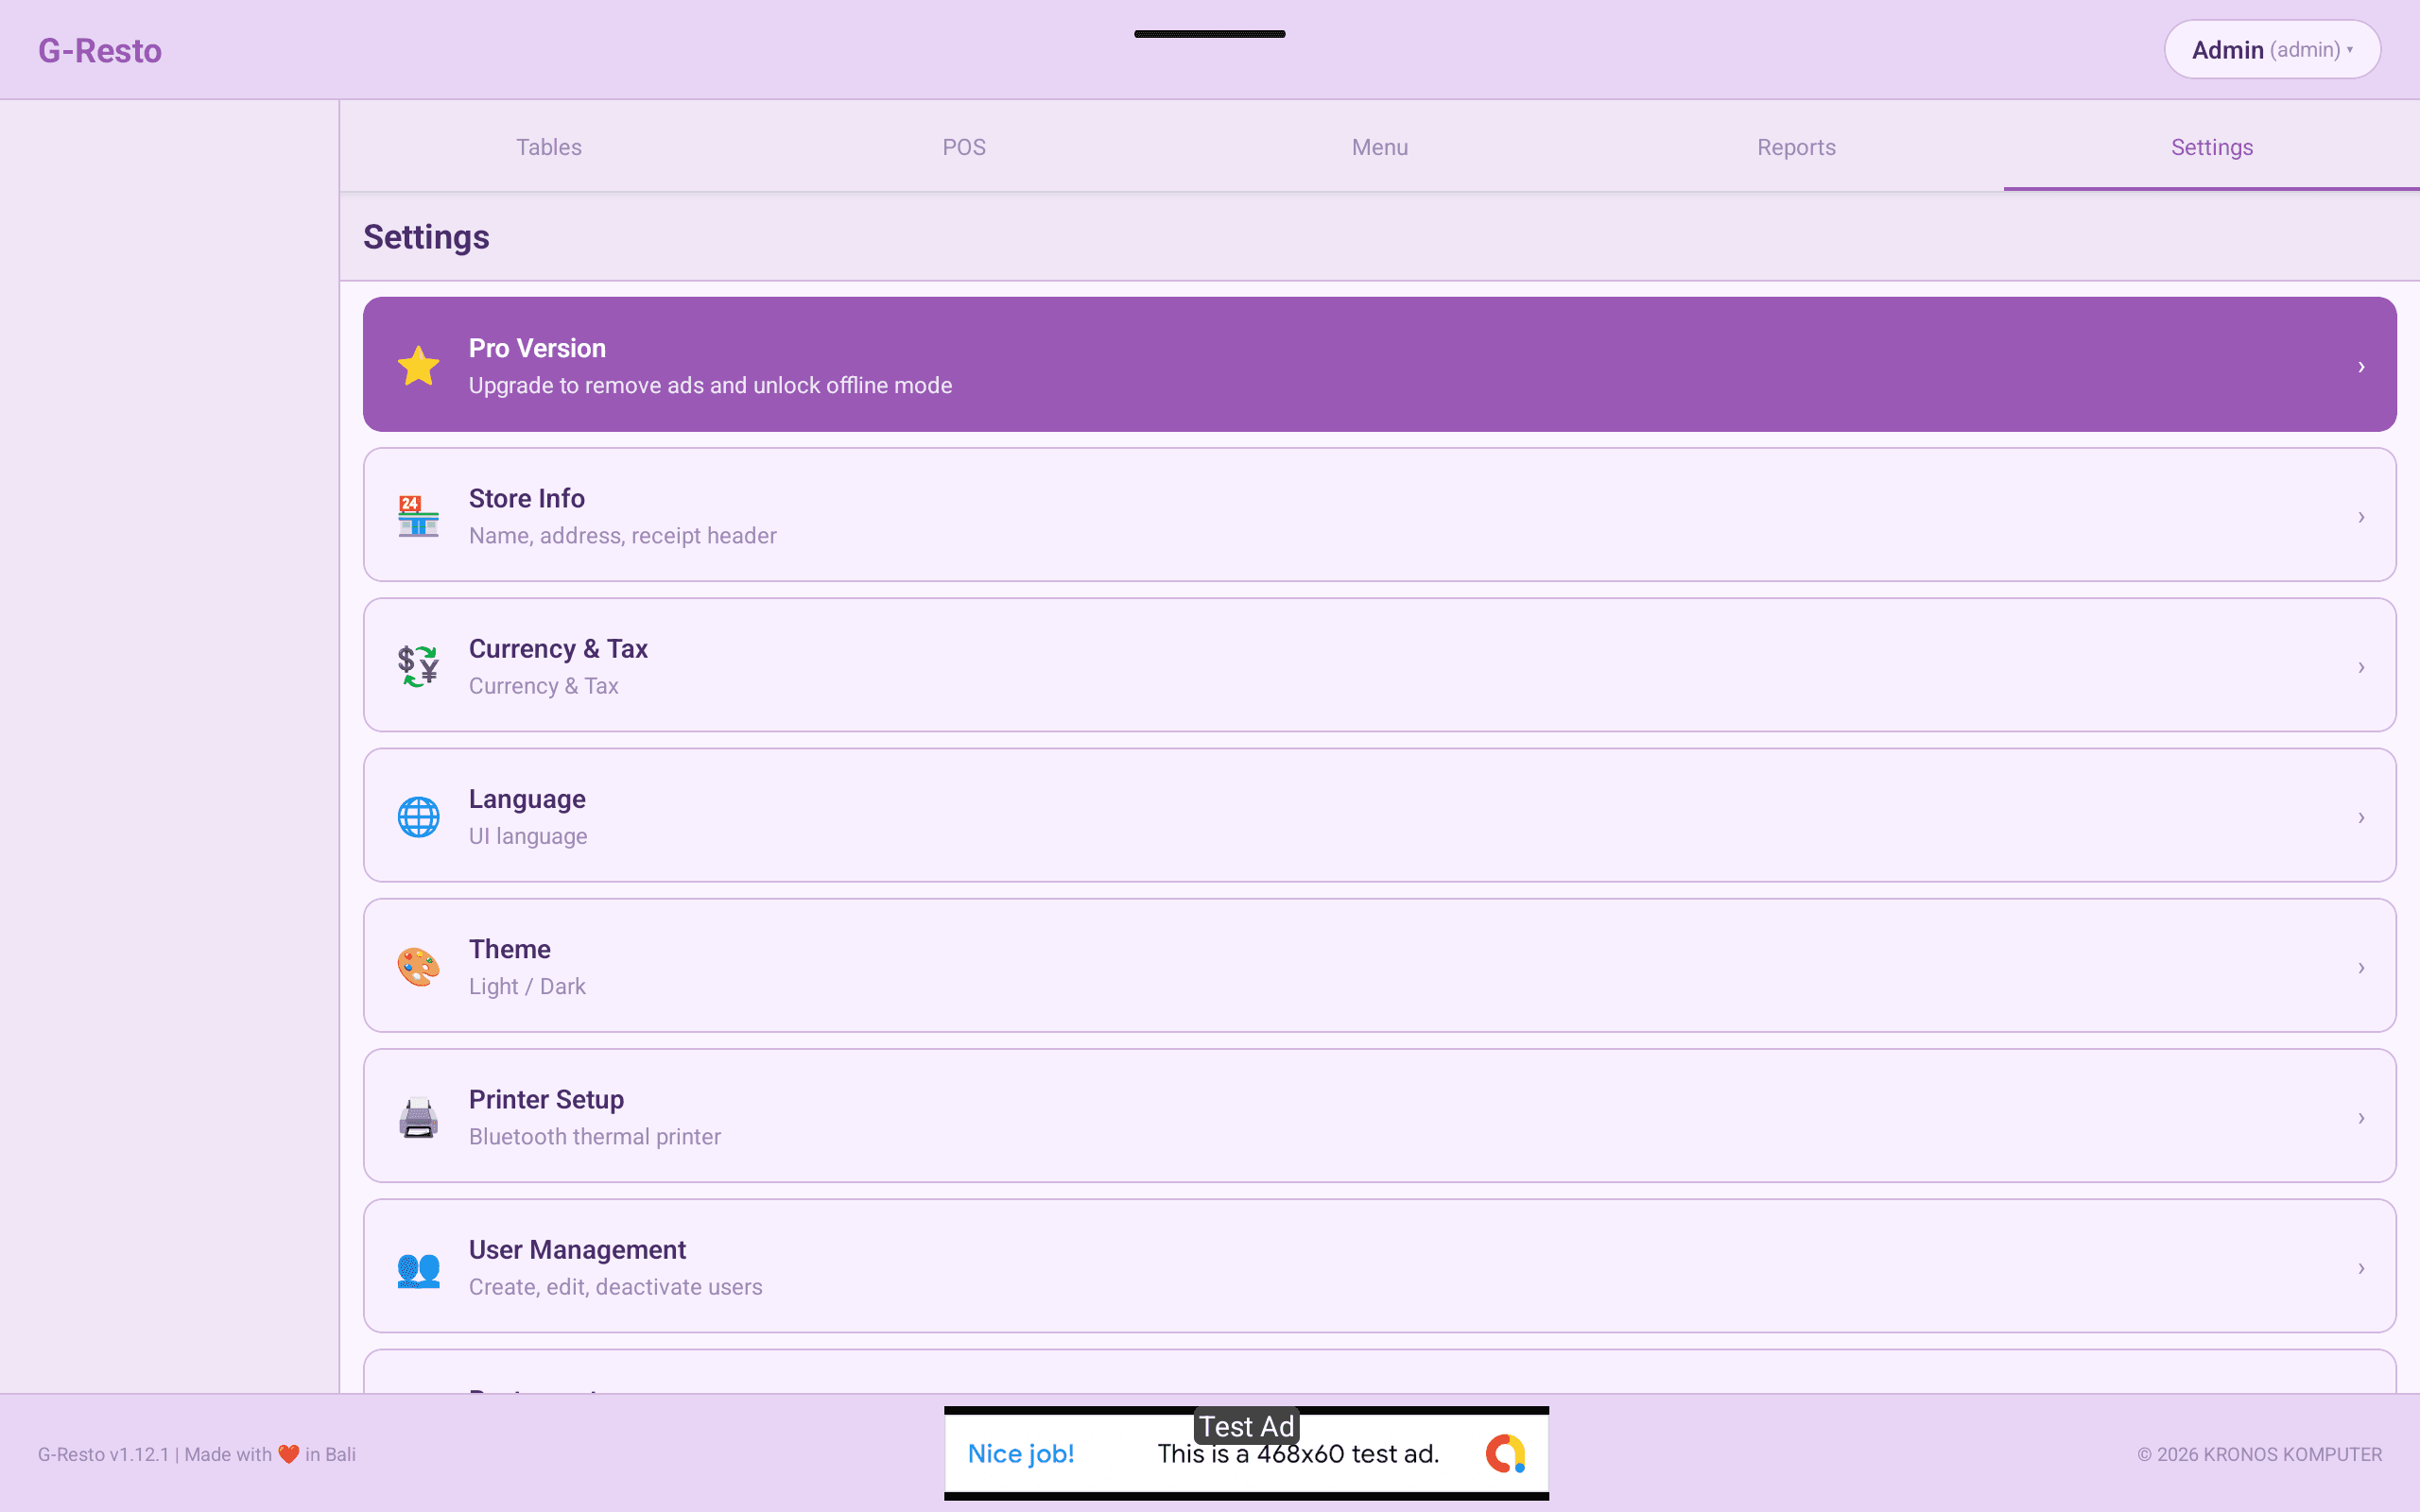2420x1512 pixels.
Task: Click the Language globe icon
Action: point(418,817)
